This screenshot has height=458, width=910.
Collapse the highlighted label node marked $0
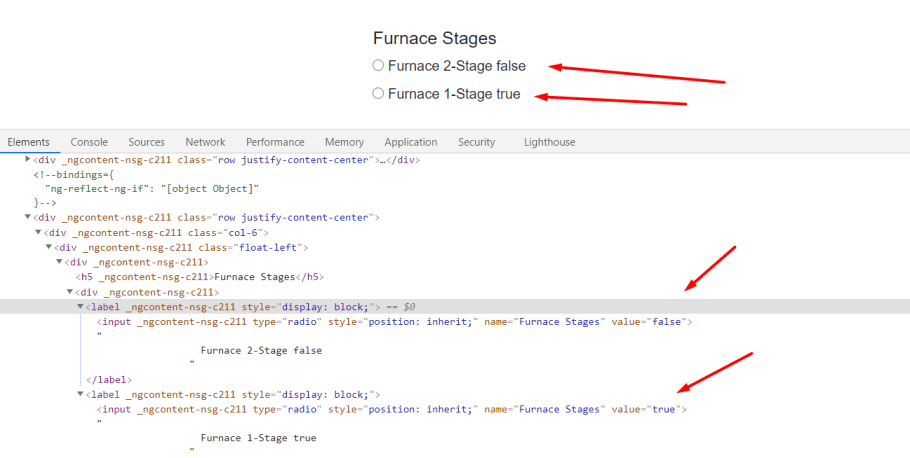point(80,306)
